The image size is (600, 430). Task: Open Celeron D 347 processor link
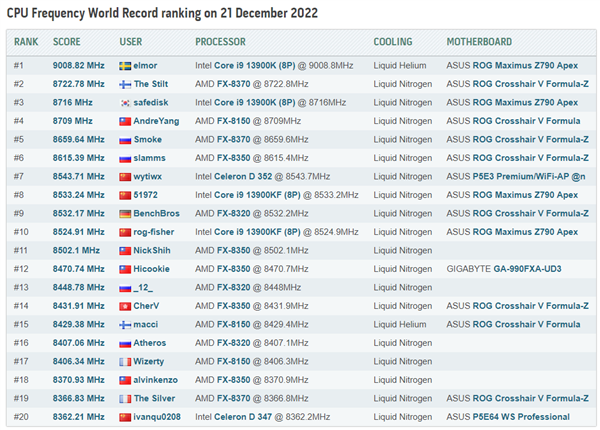tap(243, 417)
